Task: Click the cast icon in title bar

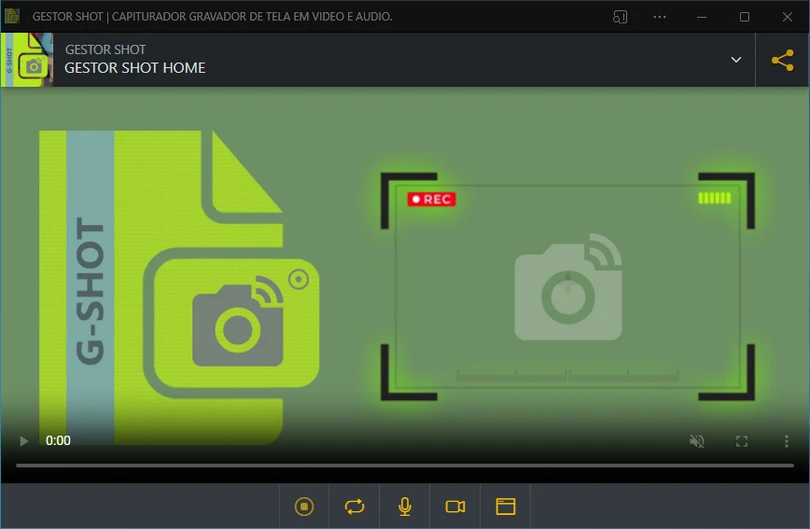Action: pyautogui.click(x=620, y=17)
